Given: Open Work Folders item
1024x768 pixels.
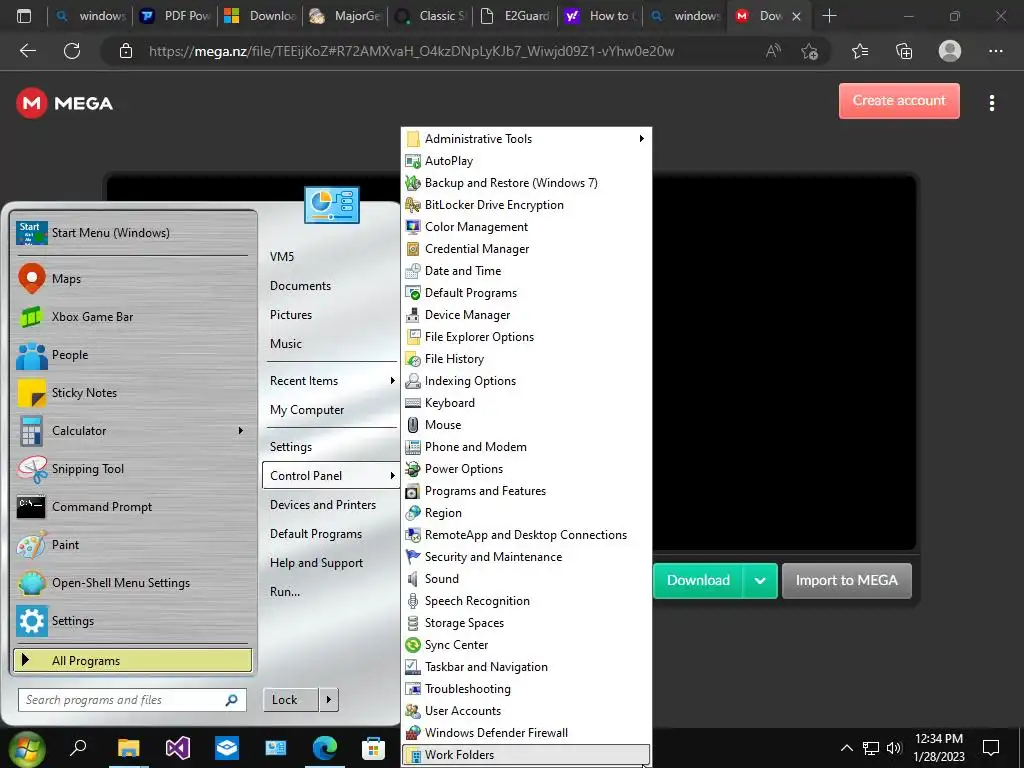Looking at the screenshot, I should click(x=526, y=755).
